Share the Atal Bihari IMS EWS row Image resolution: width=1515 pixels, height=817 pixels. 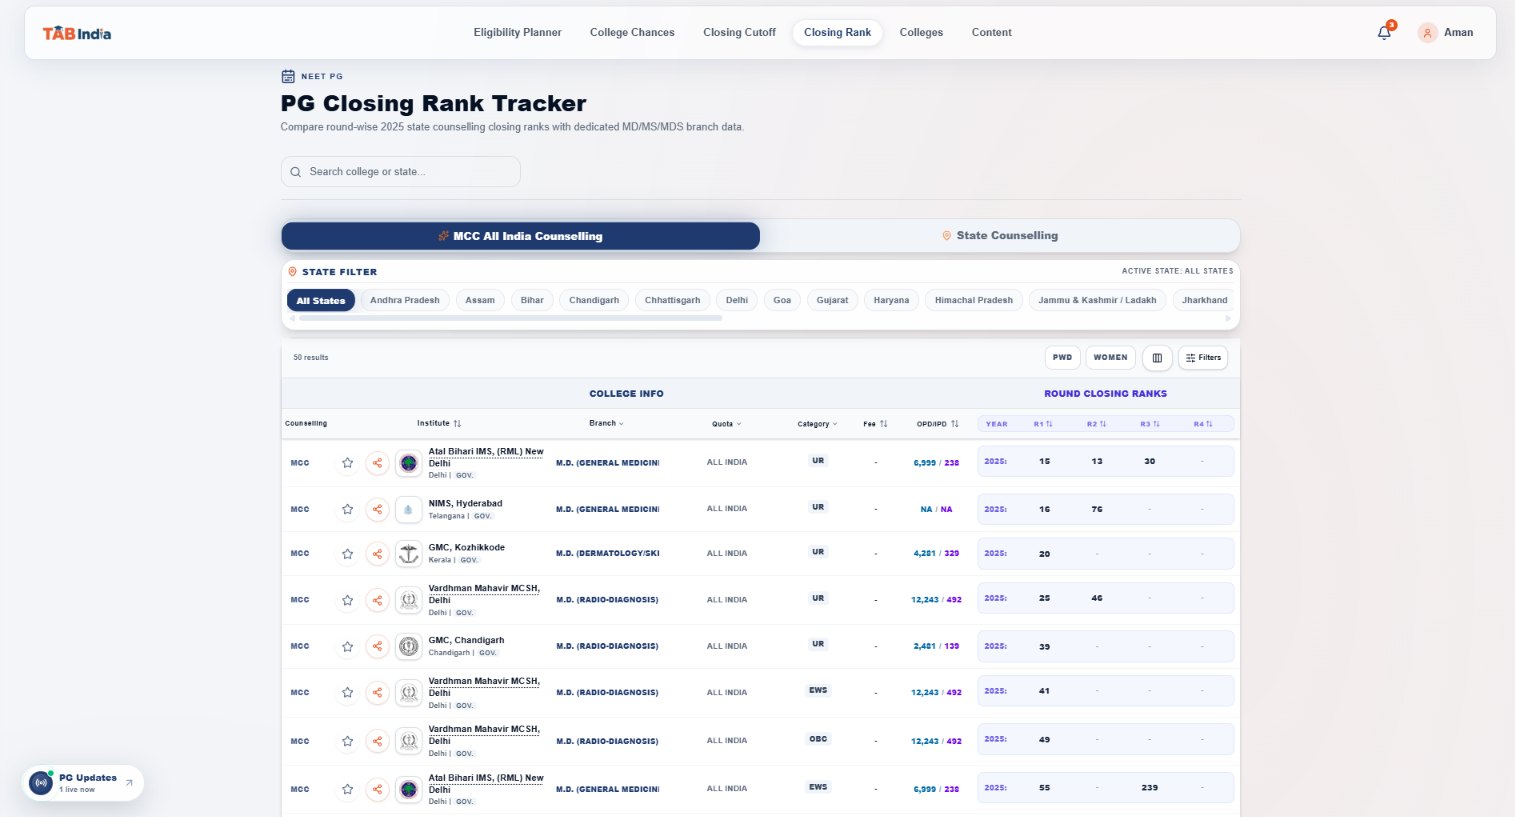pos(377,789)
